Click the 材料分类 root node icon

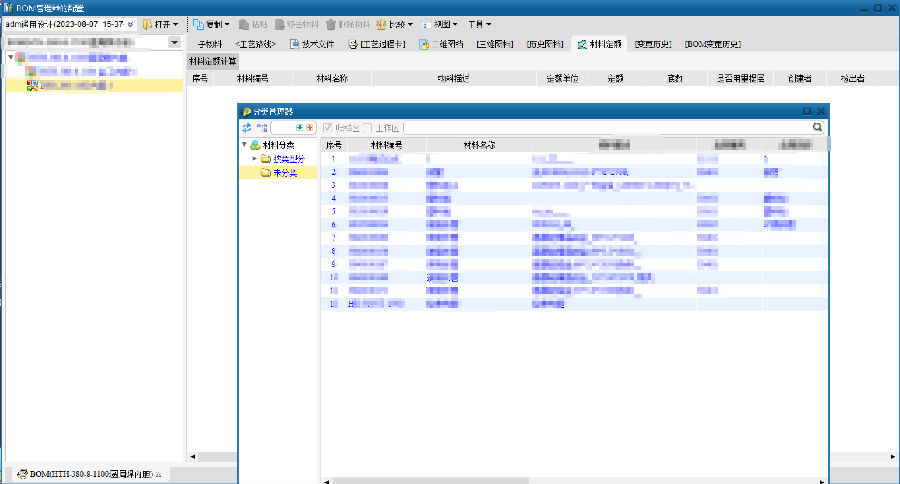pos(256,145)
